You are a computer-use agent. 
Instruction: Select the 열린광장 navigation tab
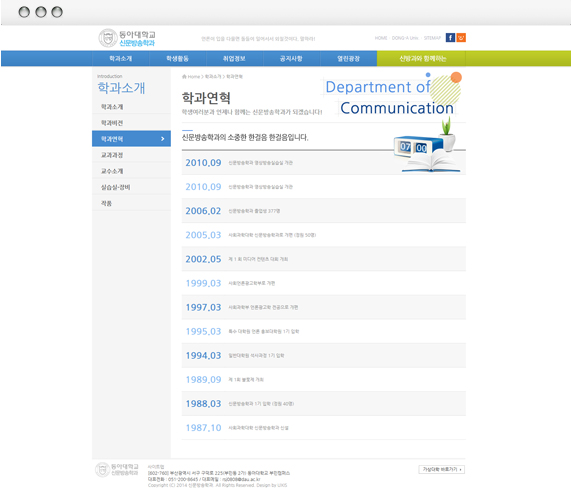[x=348, y=59]
